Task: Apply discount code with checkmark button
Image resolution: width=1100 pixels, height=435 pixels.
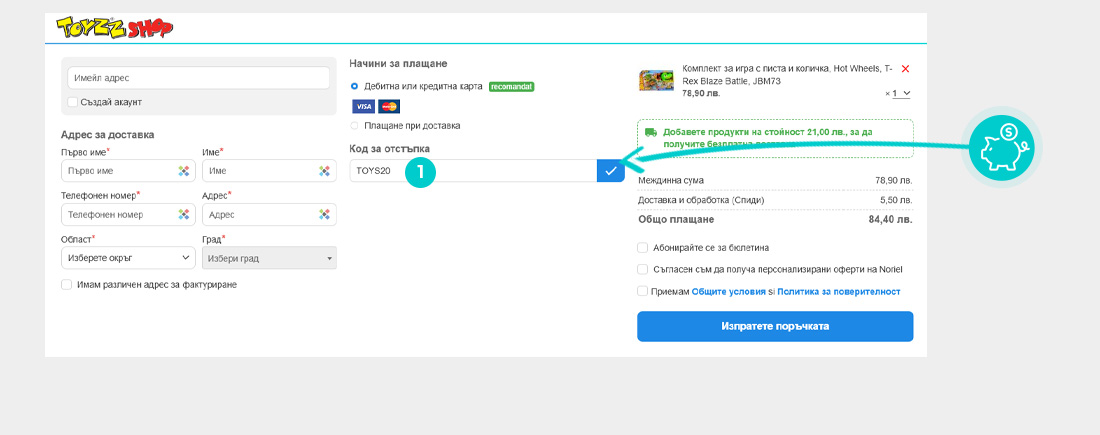Action: point(610,171)
